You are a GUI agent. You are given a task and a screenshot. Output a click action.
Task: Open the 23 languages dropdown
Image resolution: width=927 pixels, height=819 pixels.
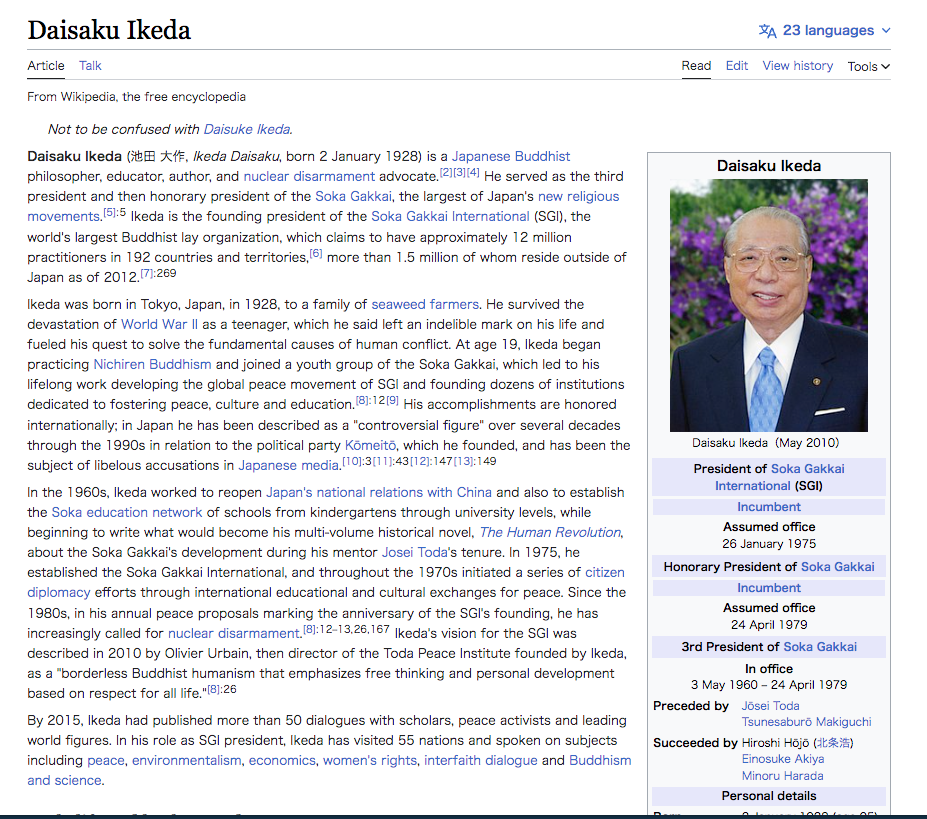click(825, 31)
